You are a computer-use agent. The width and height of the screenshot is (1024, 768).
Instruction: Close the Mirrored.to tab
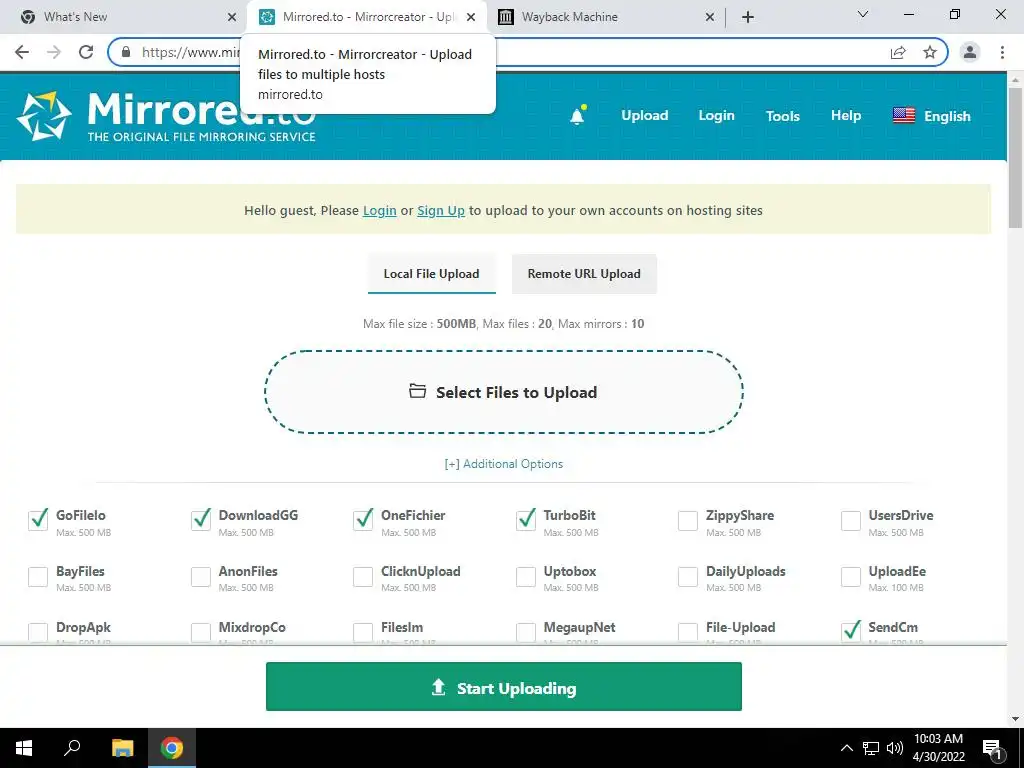(x=471, y=17)
